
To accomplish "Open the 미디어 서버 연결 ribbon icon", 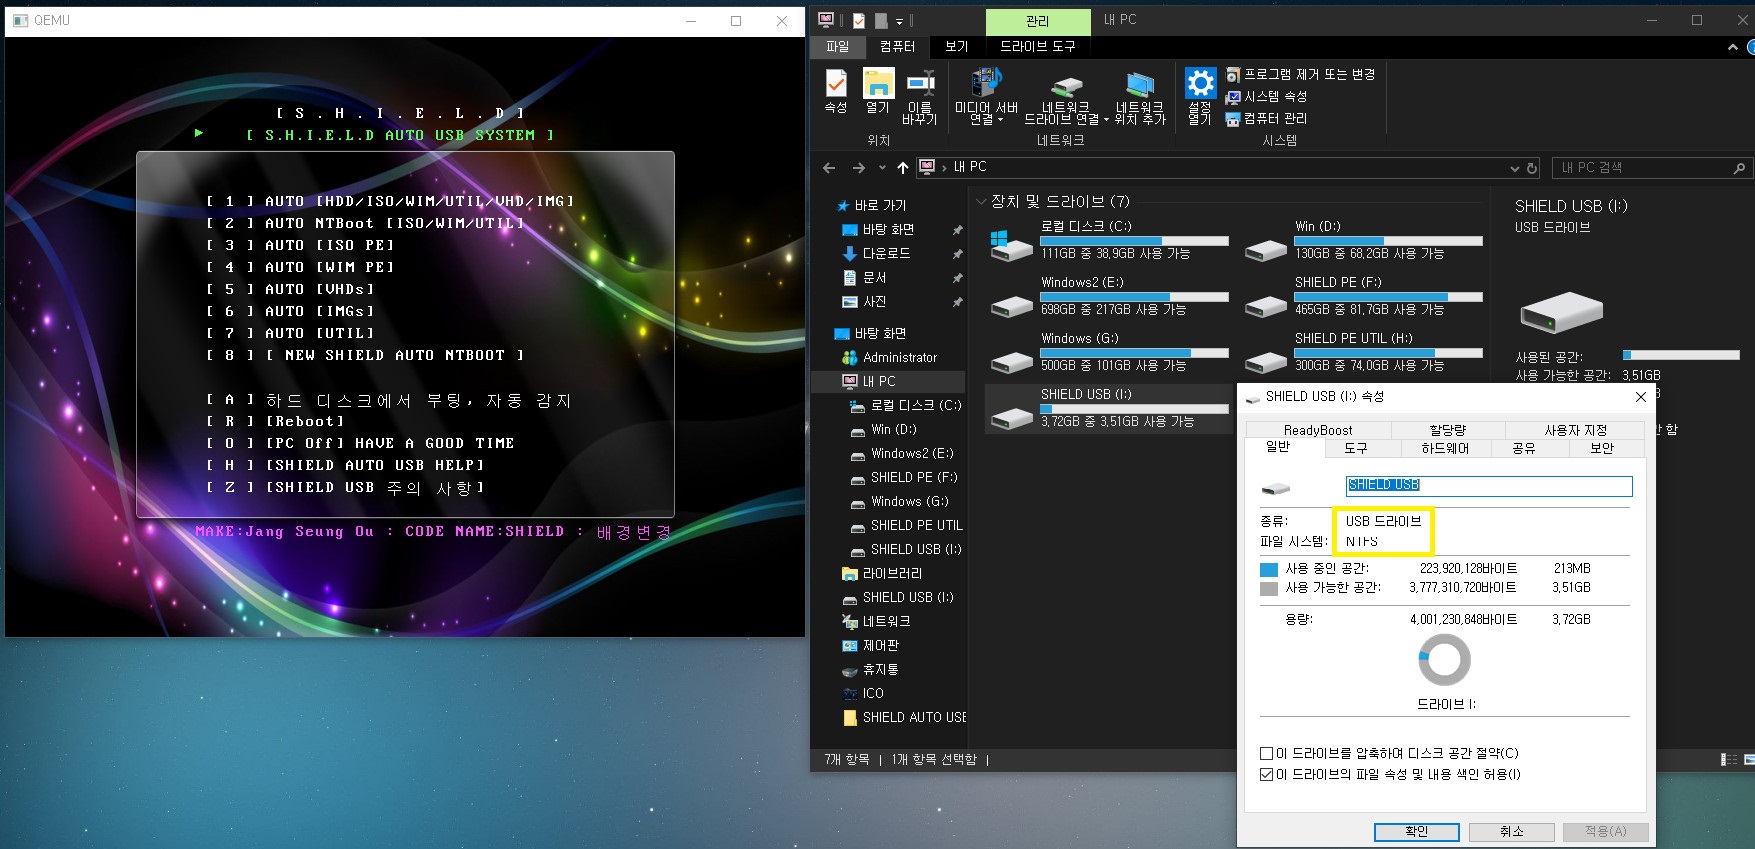I will coord(986,97).
